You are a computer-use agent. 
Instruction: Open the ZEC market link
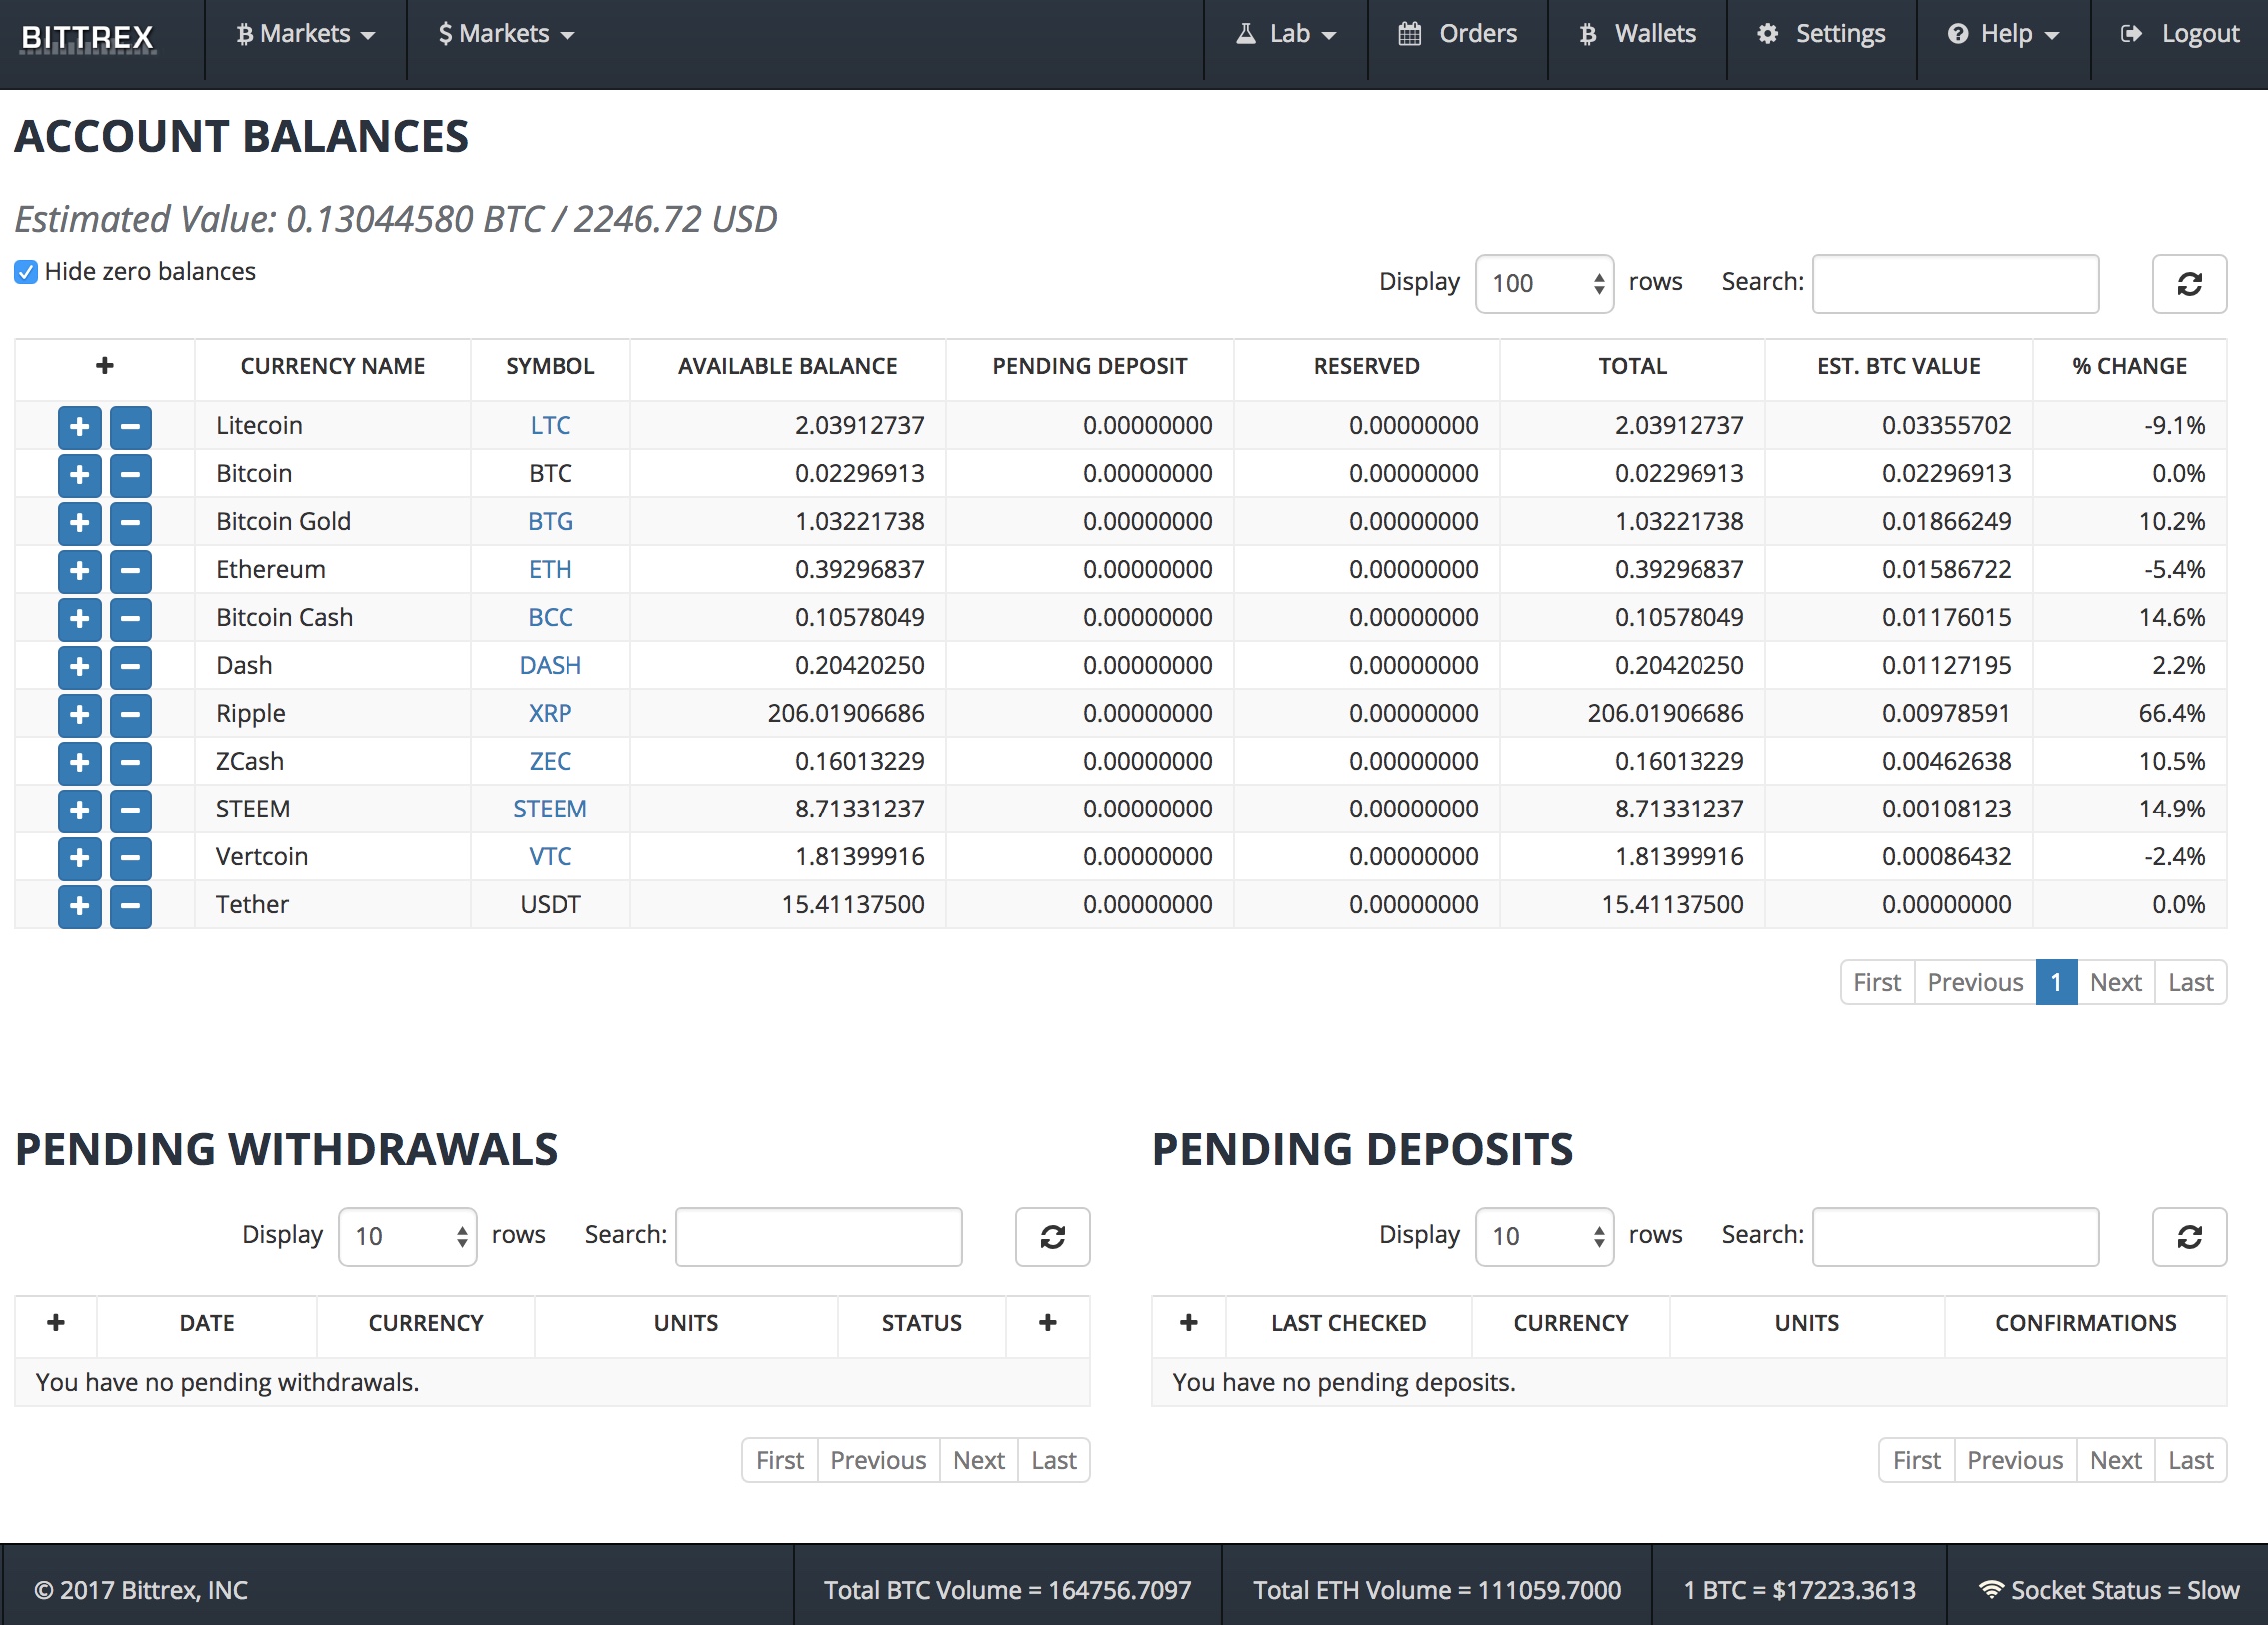(550, 761)
